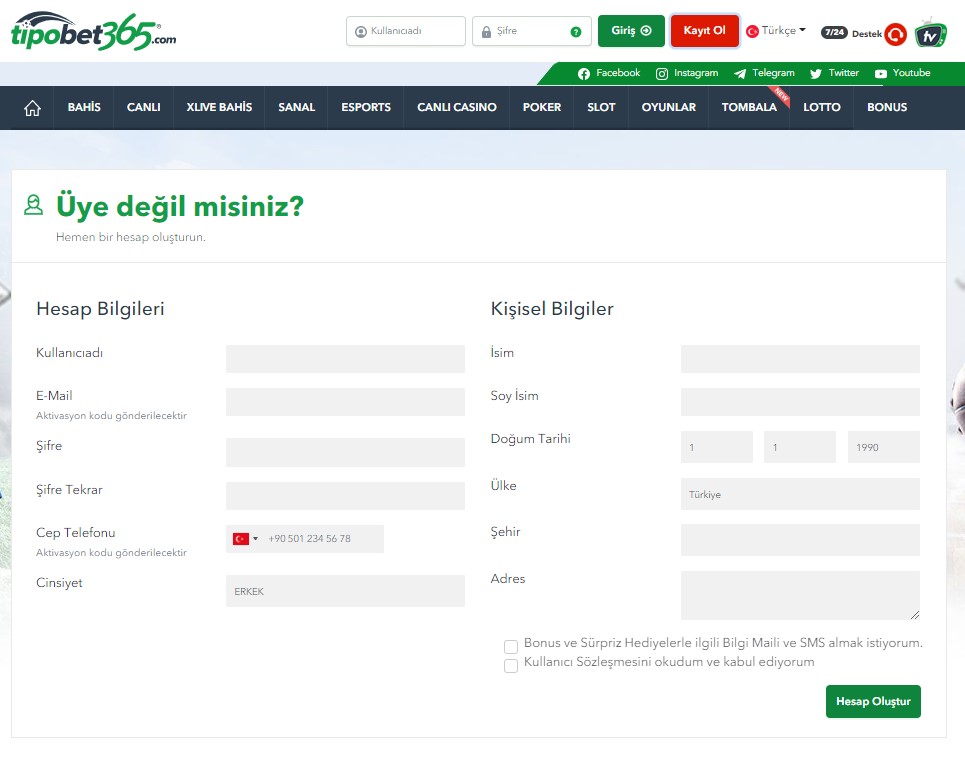Open 7/24 Destek support headset icon

coord(896,35)
